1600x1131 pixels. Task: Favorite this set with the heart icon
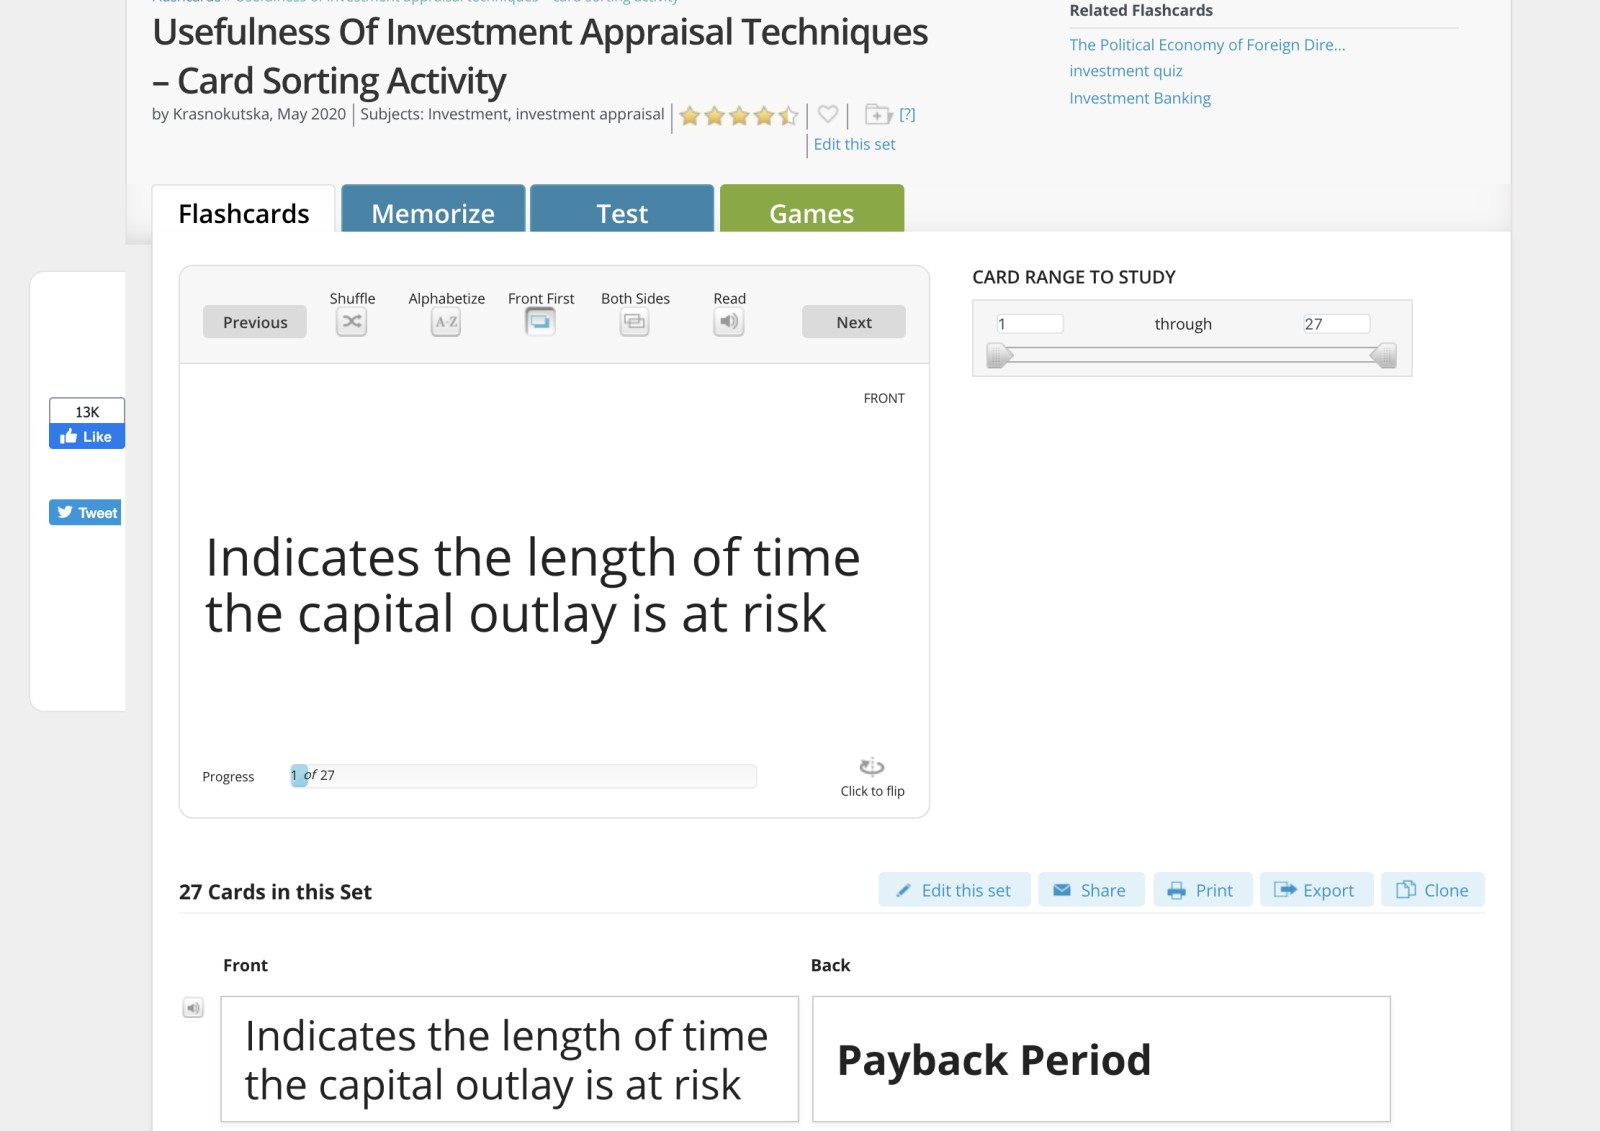pos(828,114)
